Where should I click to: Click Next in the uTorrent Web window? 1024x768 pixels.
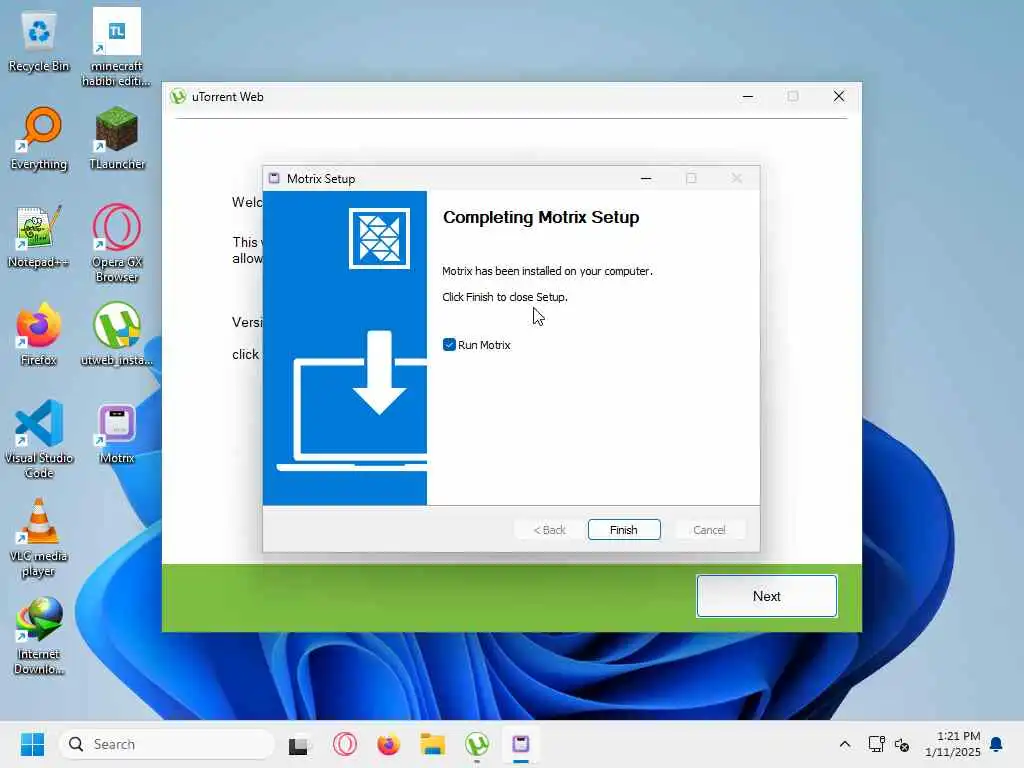click(x=767, y=596)
